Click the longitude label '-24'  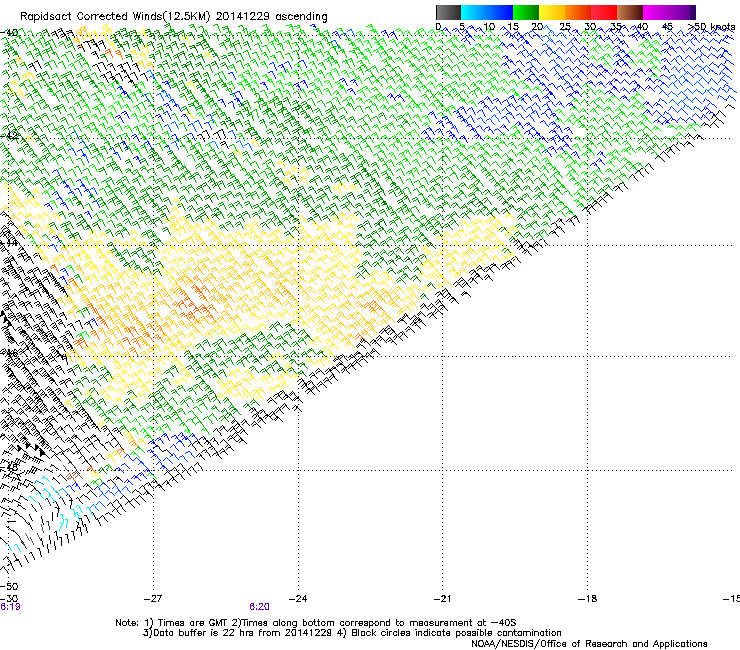pyautogui.click(x=297, y=598)
